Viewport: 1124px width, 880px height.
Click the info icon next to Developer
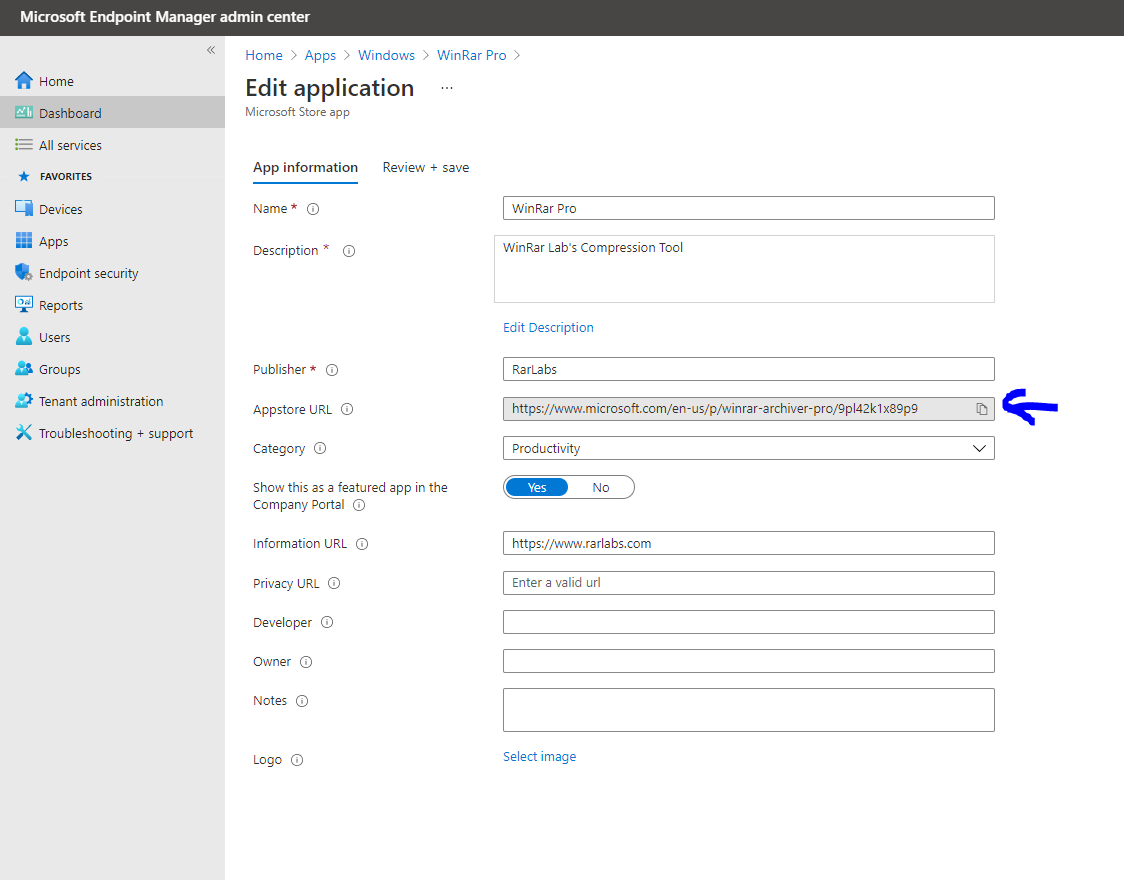coord(327,622)
